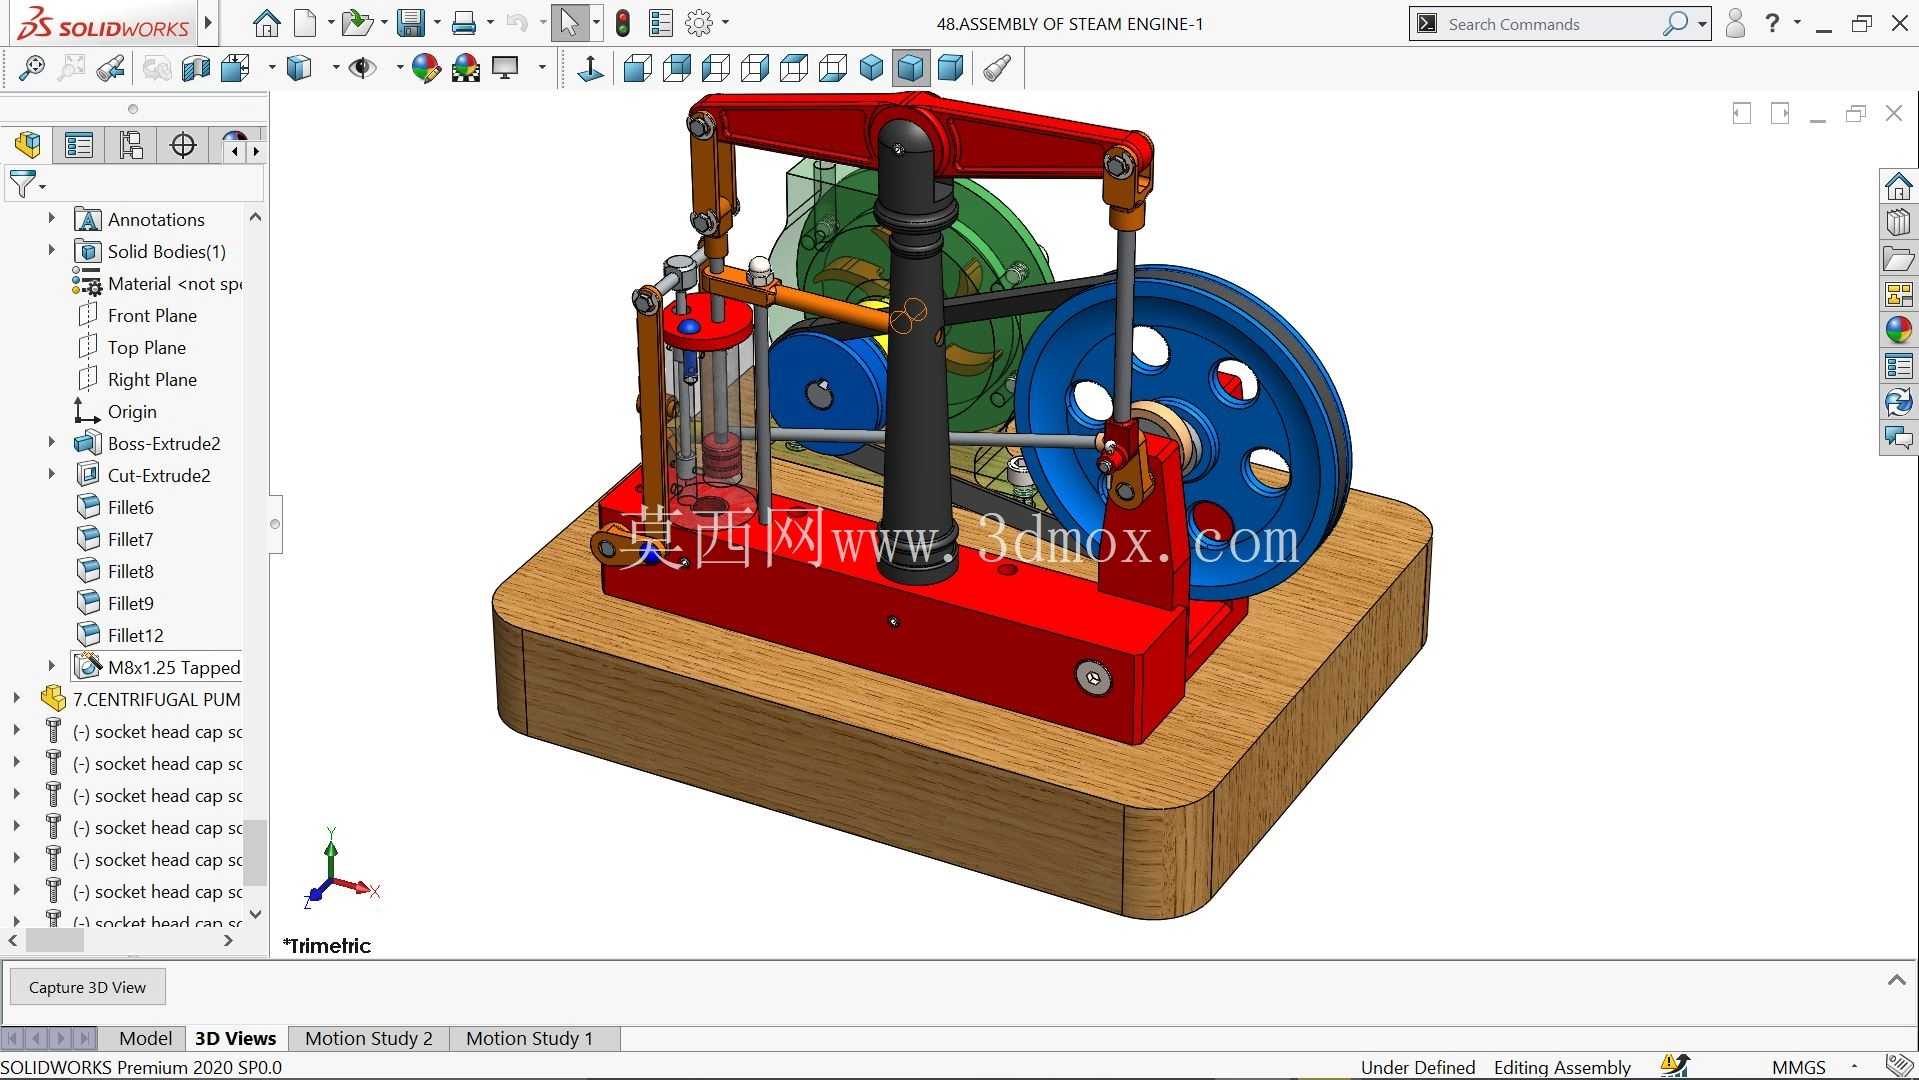Activate the Section View icon
1919x1080 pixels.
(x=196, y=68)
